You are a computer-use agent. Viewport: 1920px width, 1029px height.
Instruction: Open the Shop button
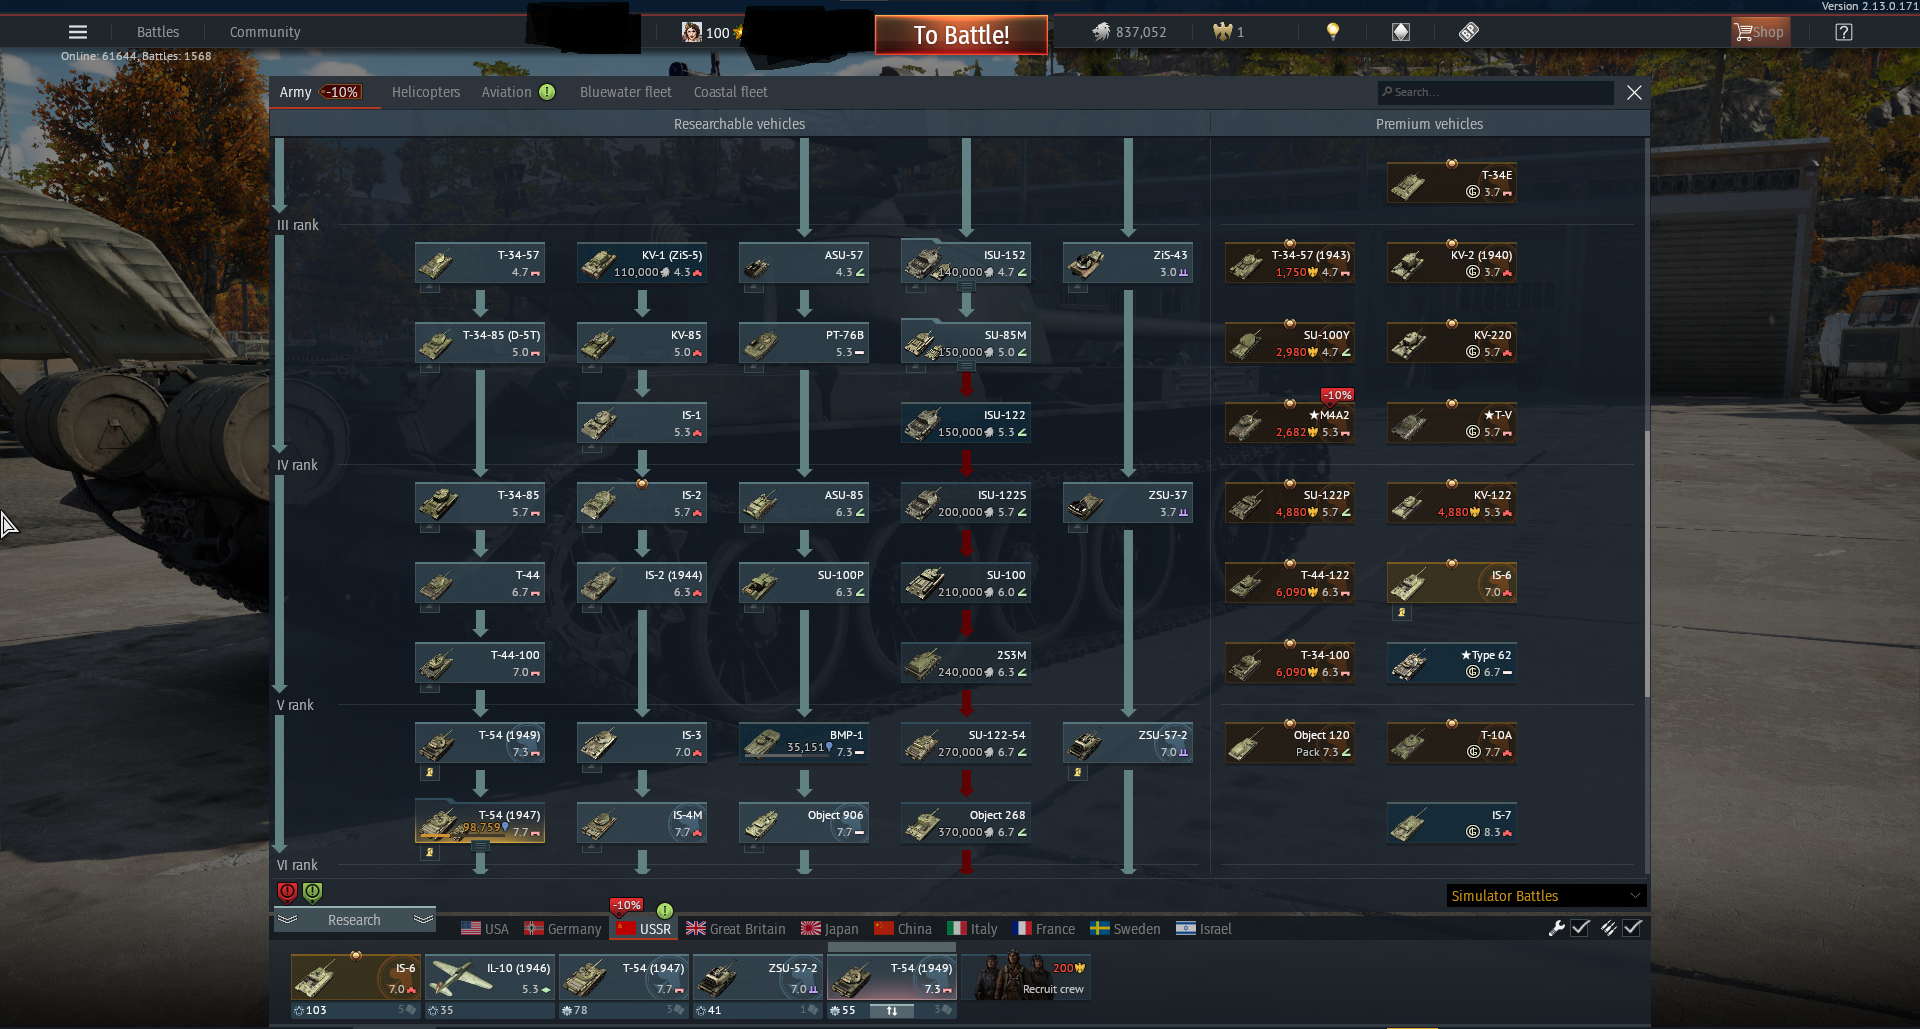click(1760, 32)
